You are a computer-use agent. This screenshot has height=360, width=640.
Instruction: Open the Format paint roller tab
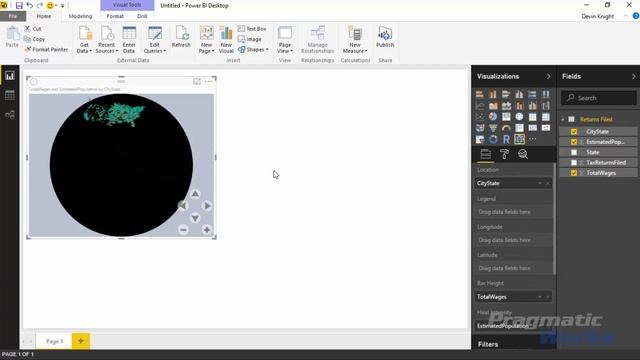(504, 154)
